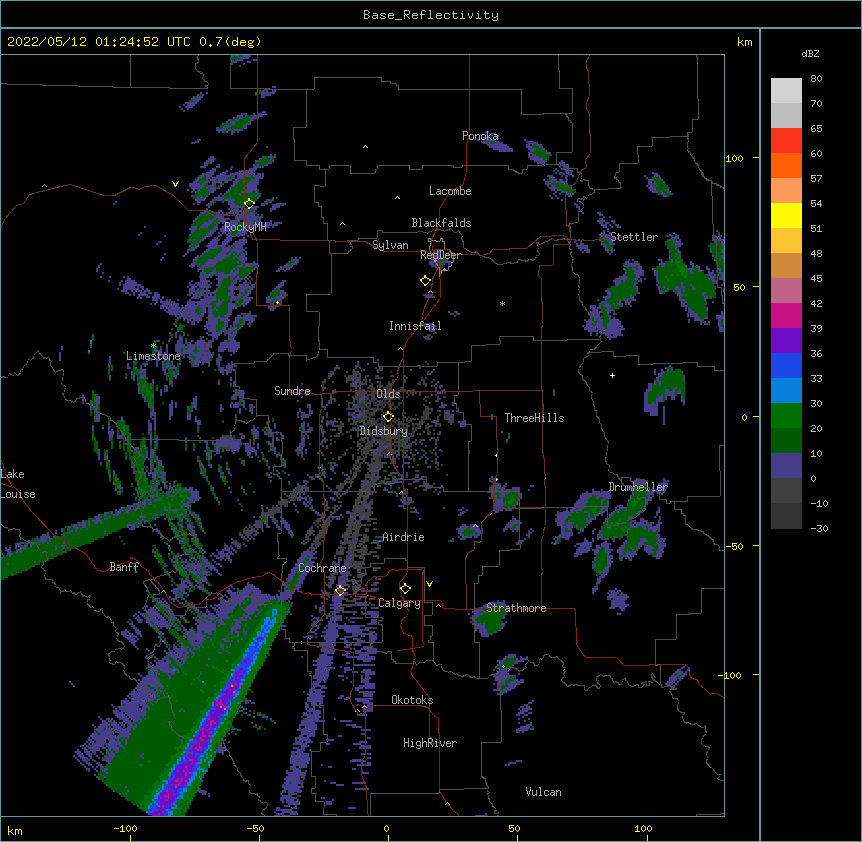Viewport: 862px width, 842px height.
Task: Click the timestamp 2022/05/12 01:24:52 UTC
Action: coord(99,42)
